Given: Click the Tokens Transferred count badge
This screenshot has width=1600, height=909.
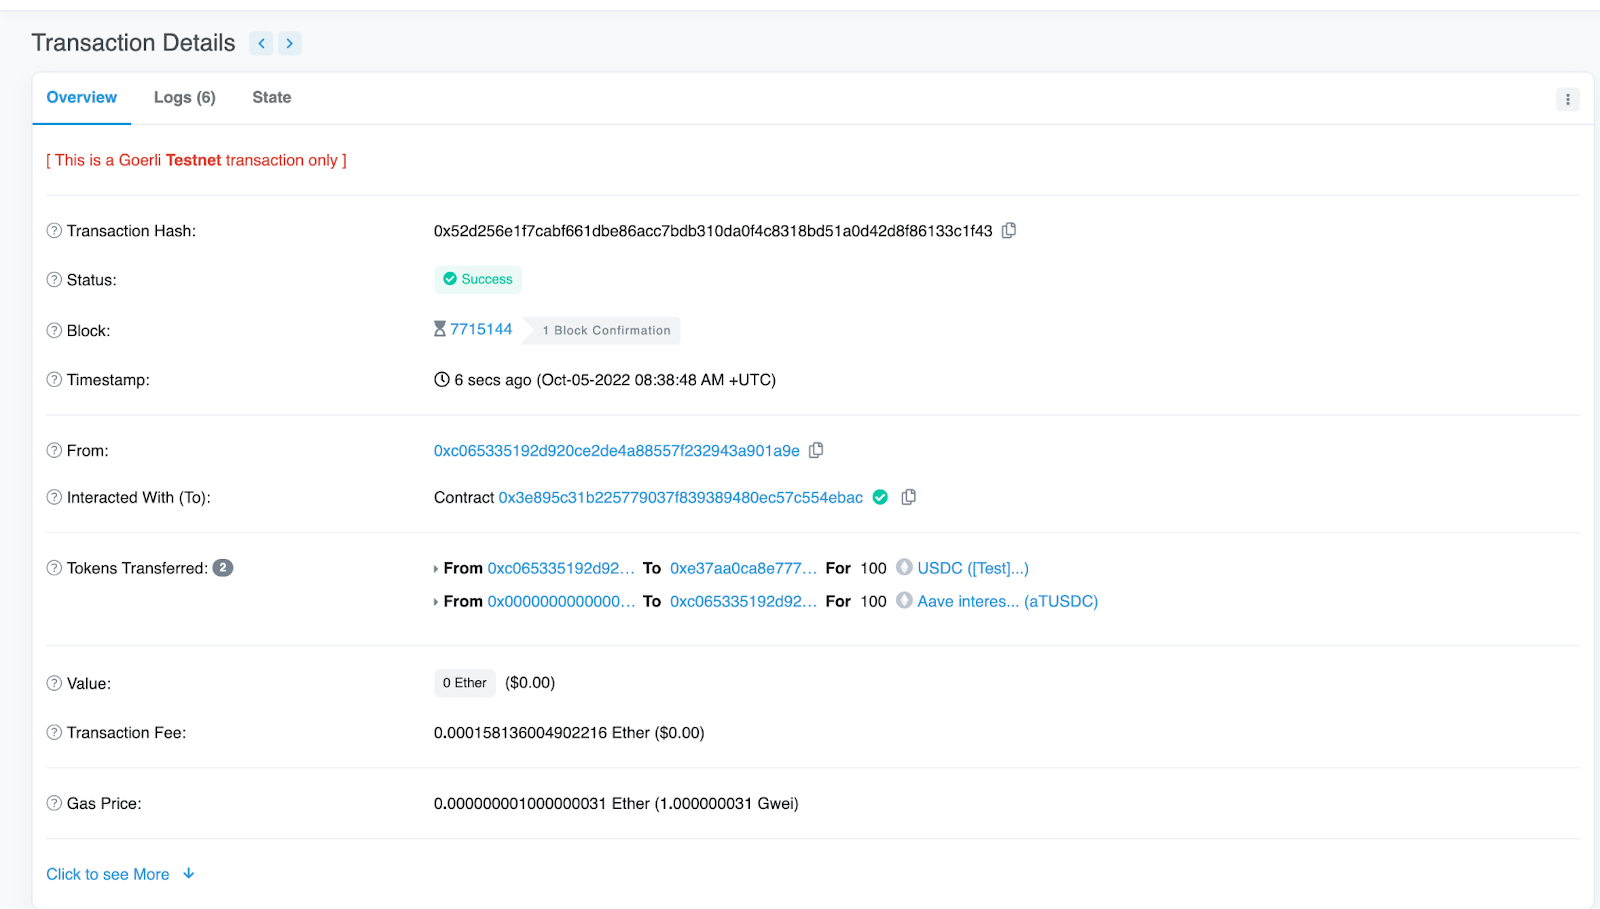Looking at the screenshot, I should point(223,568).
